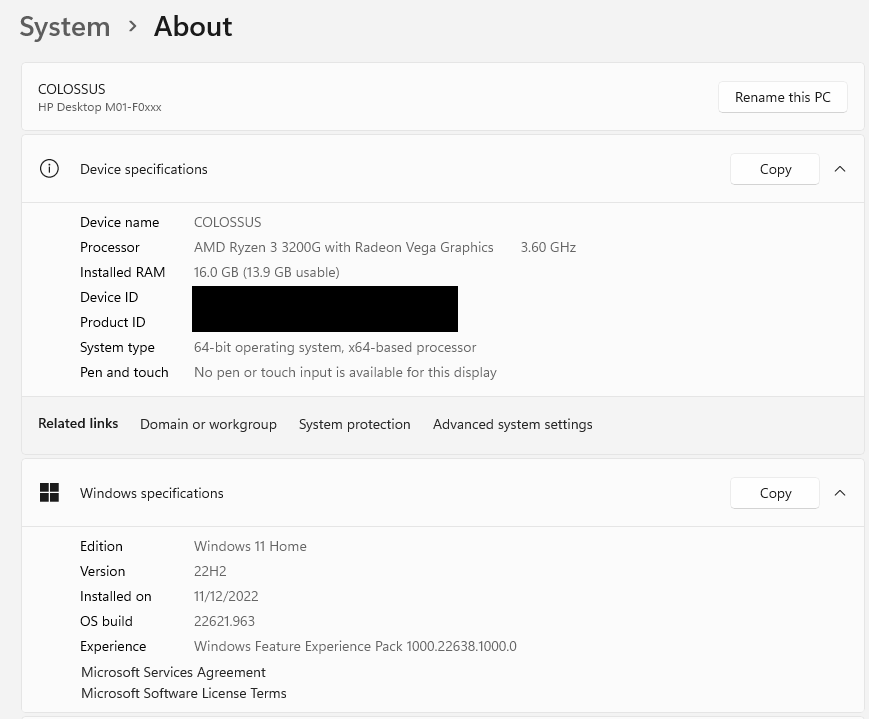Screen dimensions: 869x719
Task: Click HP Desktop M01-F0xxx model text
Action: 100,107
